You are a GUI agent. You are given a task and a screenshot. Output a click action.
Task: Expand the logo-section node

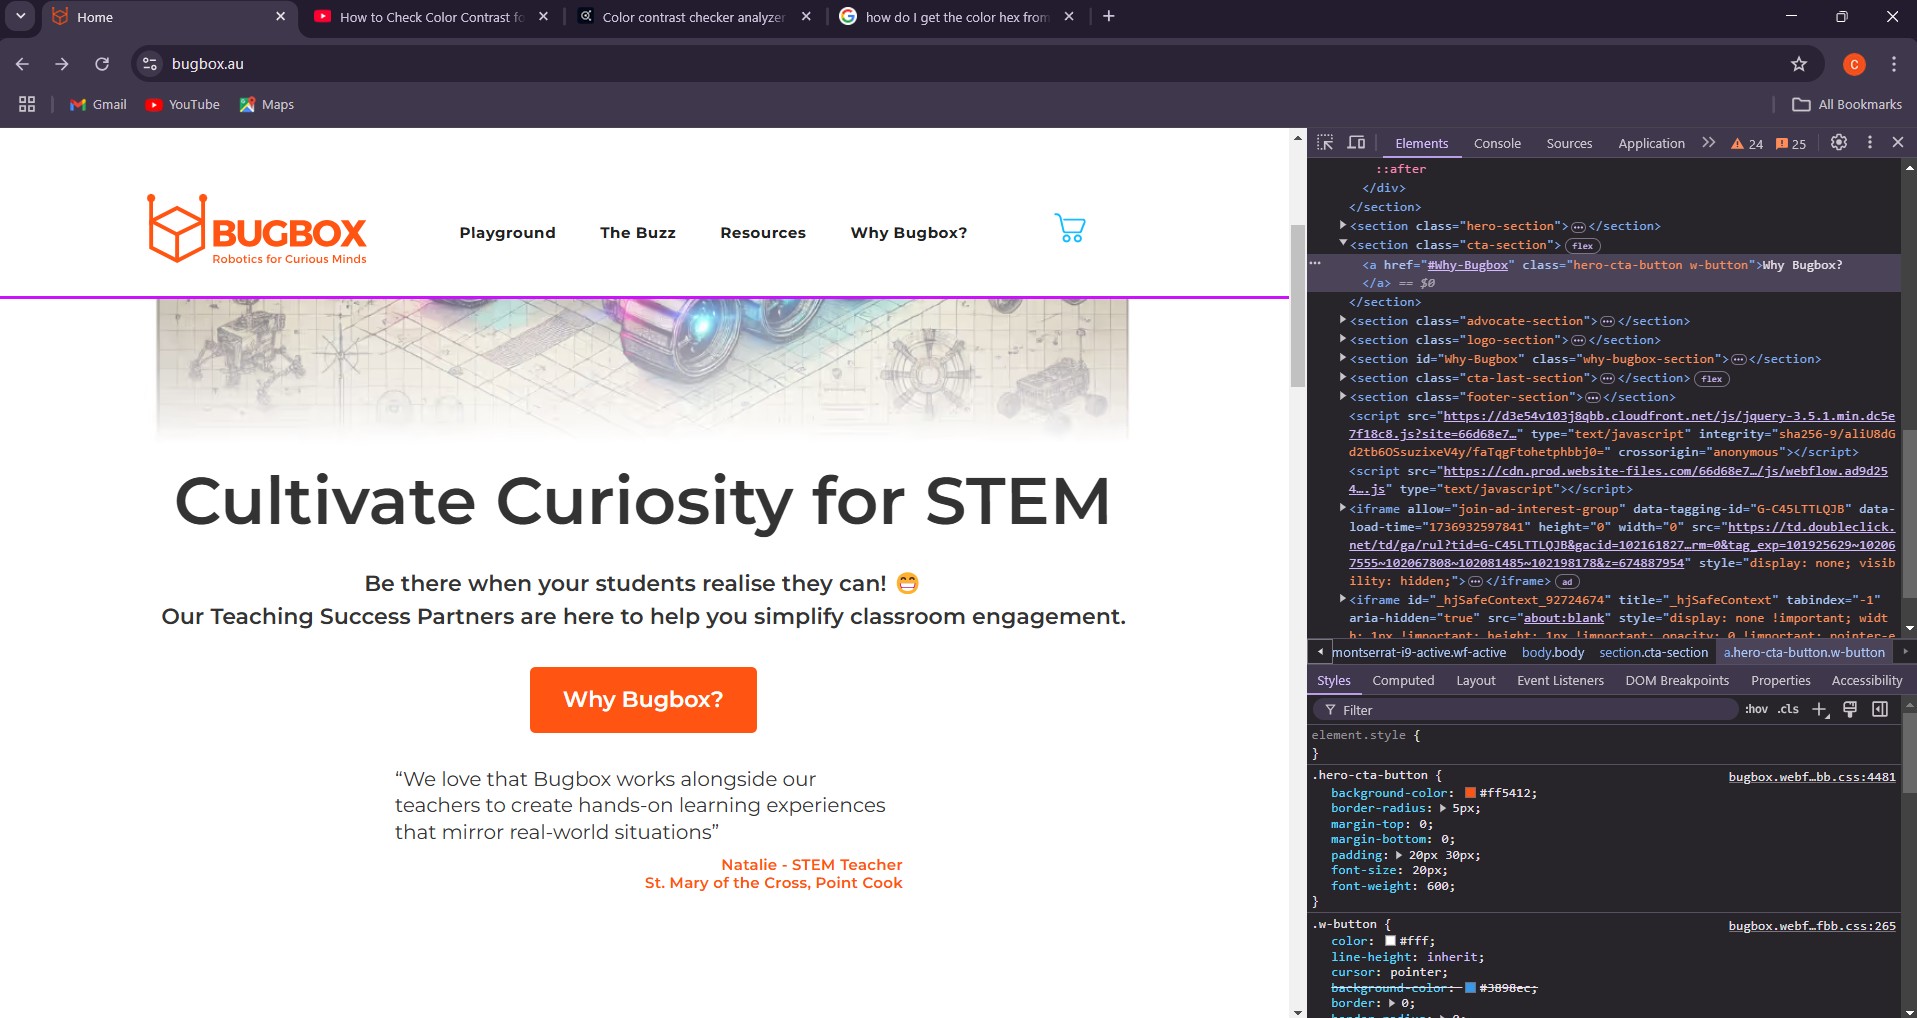[x=1343, y=340]
